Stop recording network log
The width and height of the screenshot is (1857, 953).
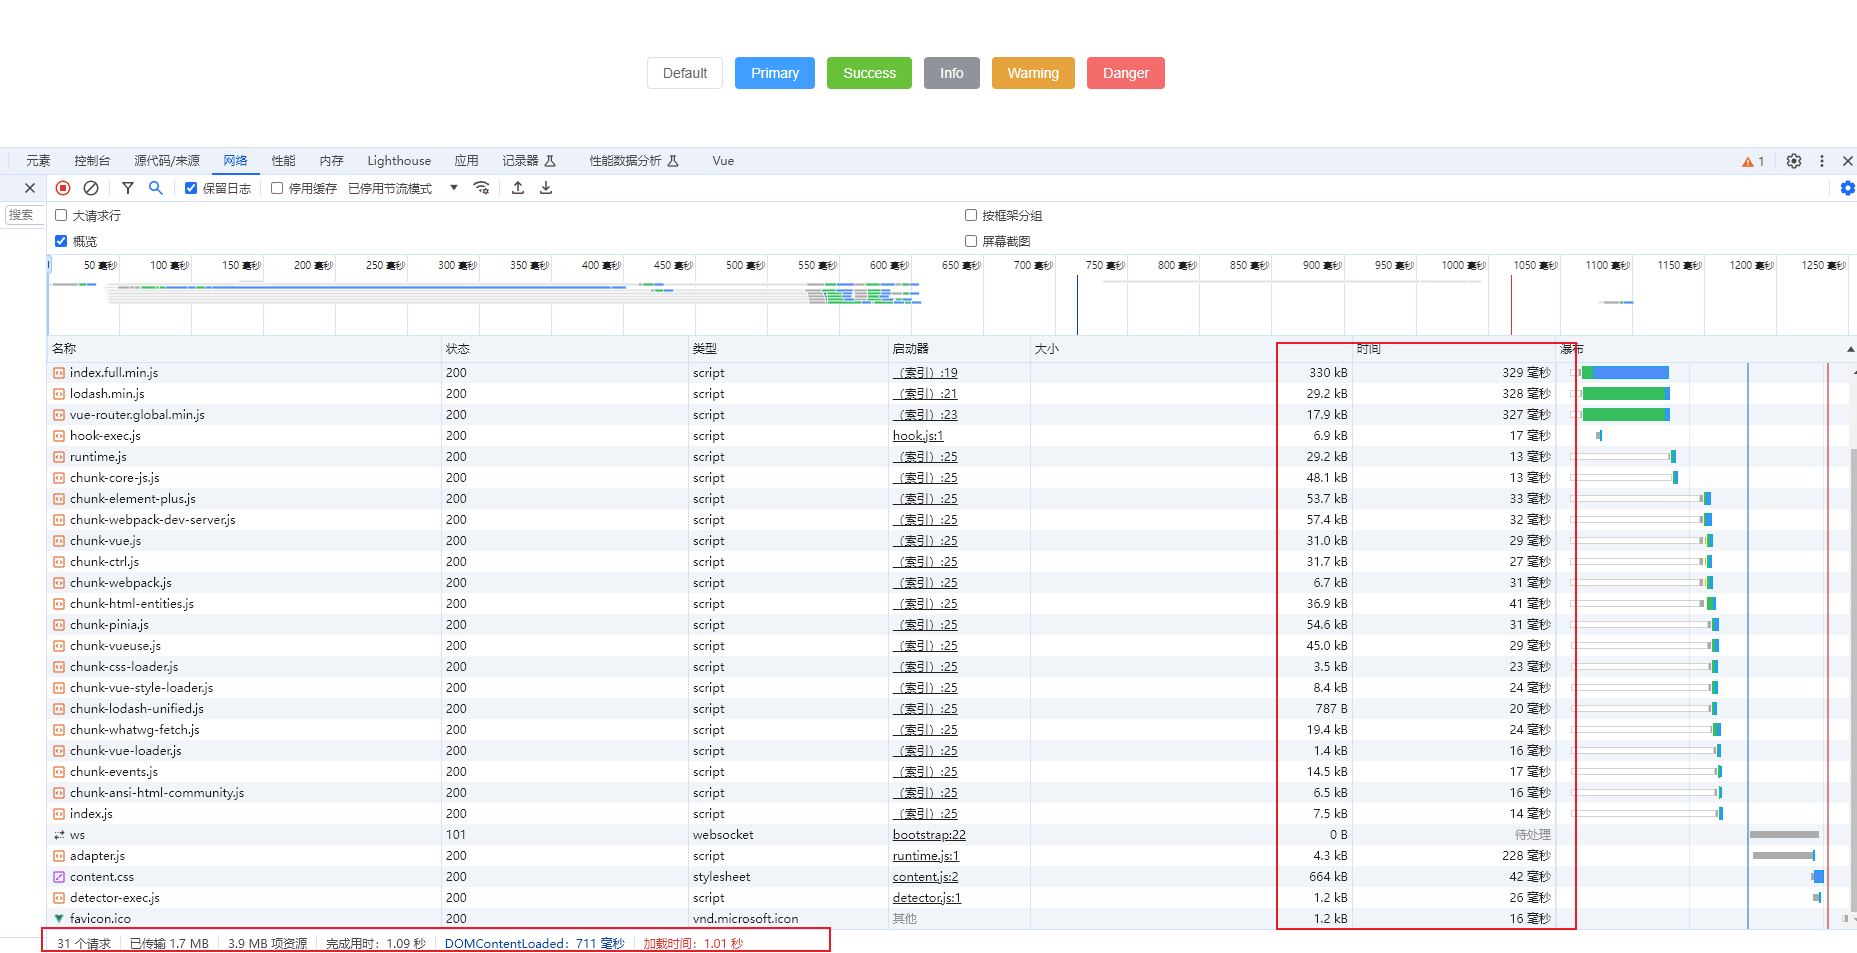coord(63,188)
